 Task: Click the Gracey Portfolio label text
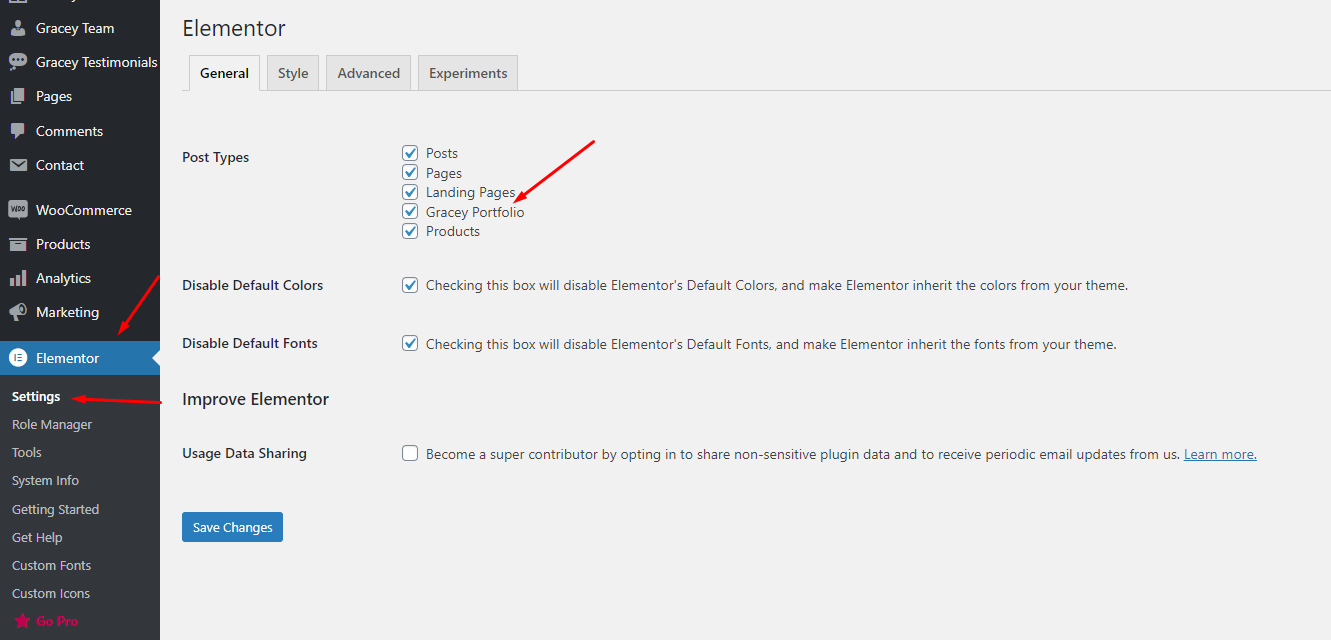[x=475, y=212]
